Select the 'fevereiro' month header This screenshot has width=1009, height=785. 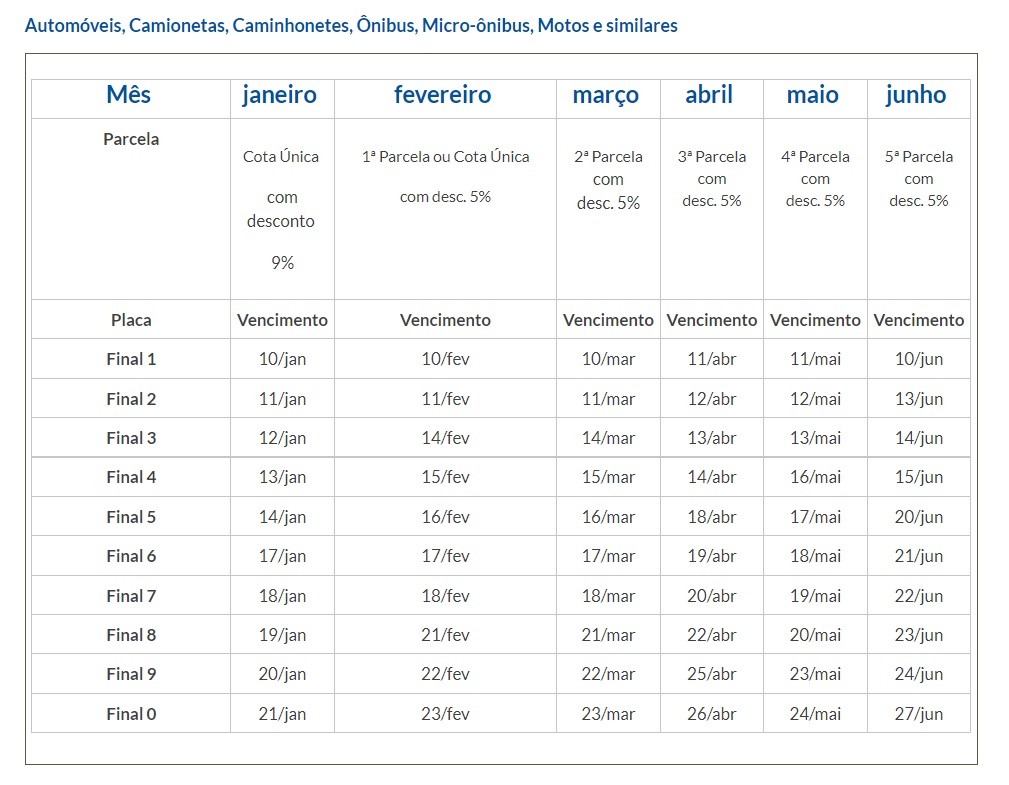tap(443, 95)
